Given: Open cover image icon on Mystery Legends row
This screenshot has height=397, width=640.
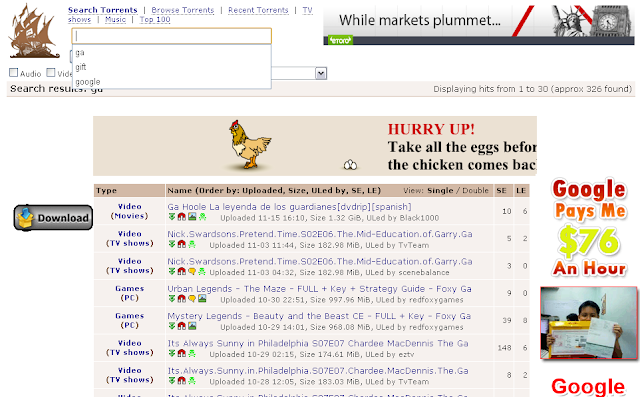Looking at the screenshot, I should tap(192, 326).
